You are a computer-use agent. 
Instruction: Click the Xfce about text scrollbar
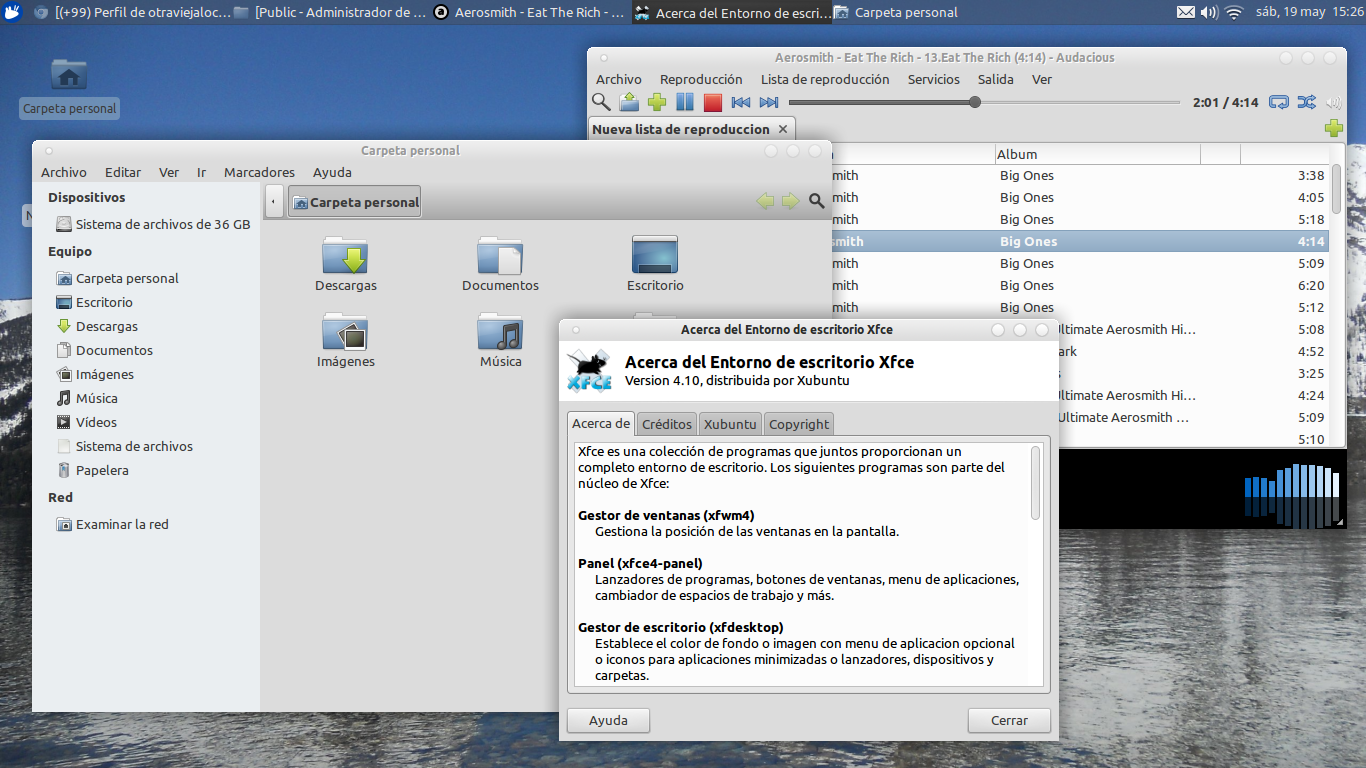1036,482
